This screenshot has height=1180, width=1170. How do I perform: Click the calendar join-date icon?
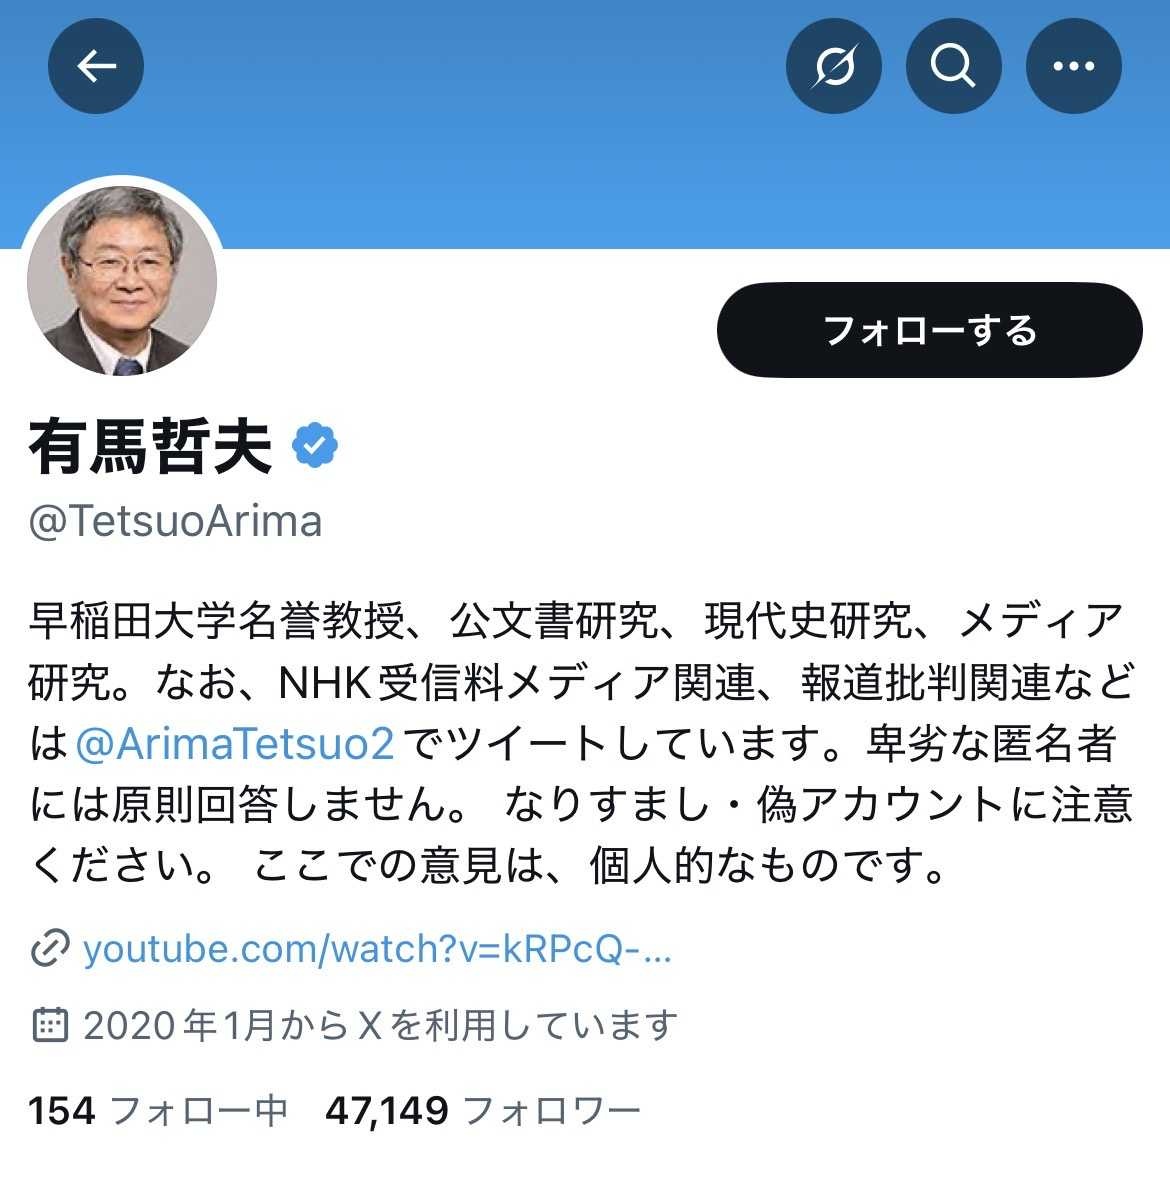[50, 1025]
